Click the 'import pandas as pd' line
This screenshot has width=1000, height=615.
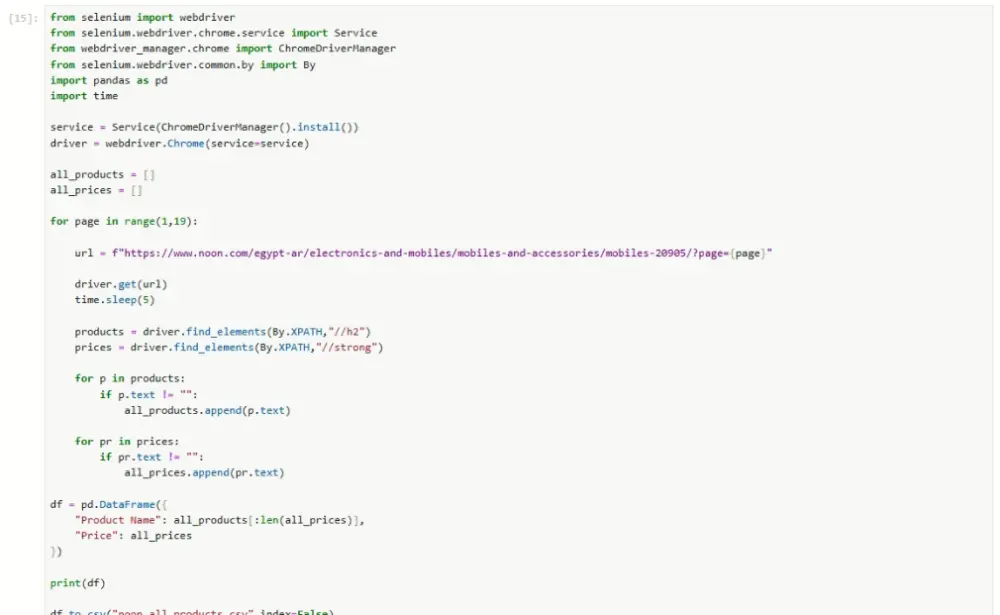point(108,80)
